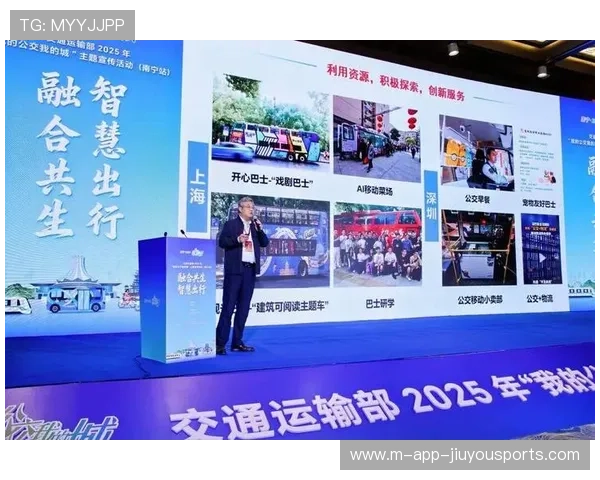Screen dimensions: 600x480
Task: Click the AI移动菜场 caption on the slide
Action: [x=375, y=189]
